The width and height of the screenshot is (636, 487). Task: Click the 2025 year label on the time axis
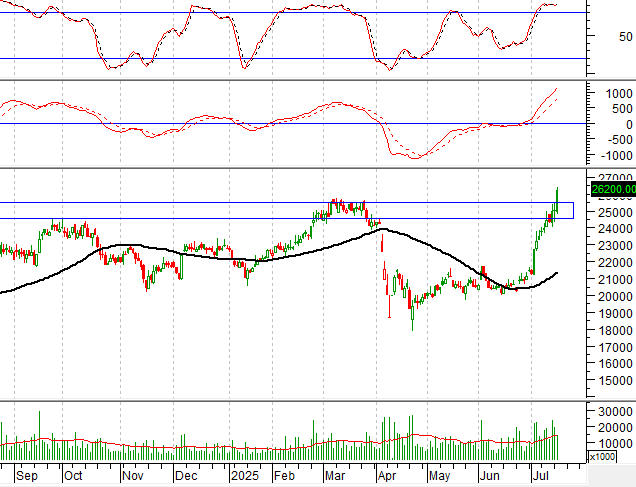coord(244,477)
